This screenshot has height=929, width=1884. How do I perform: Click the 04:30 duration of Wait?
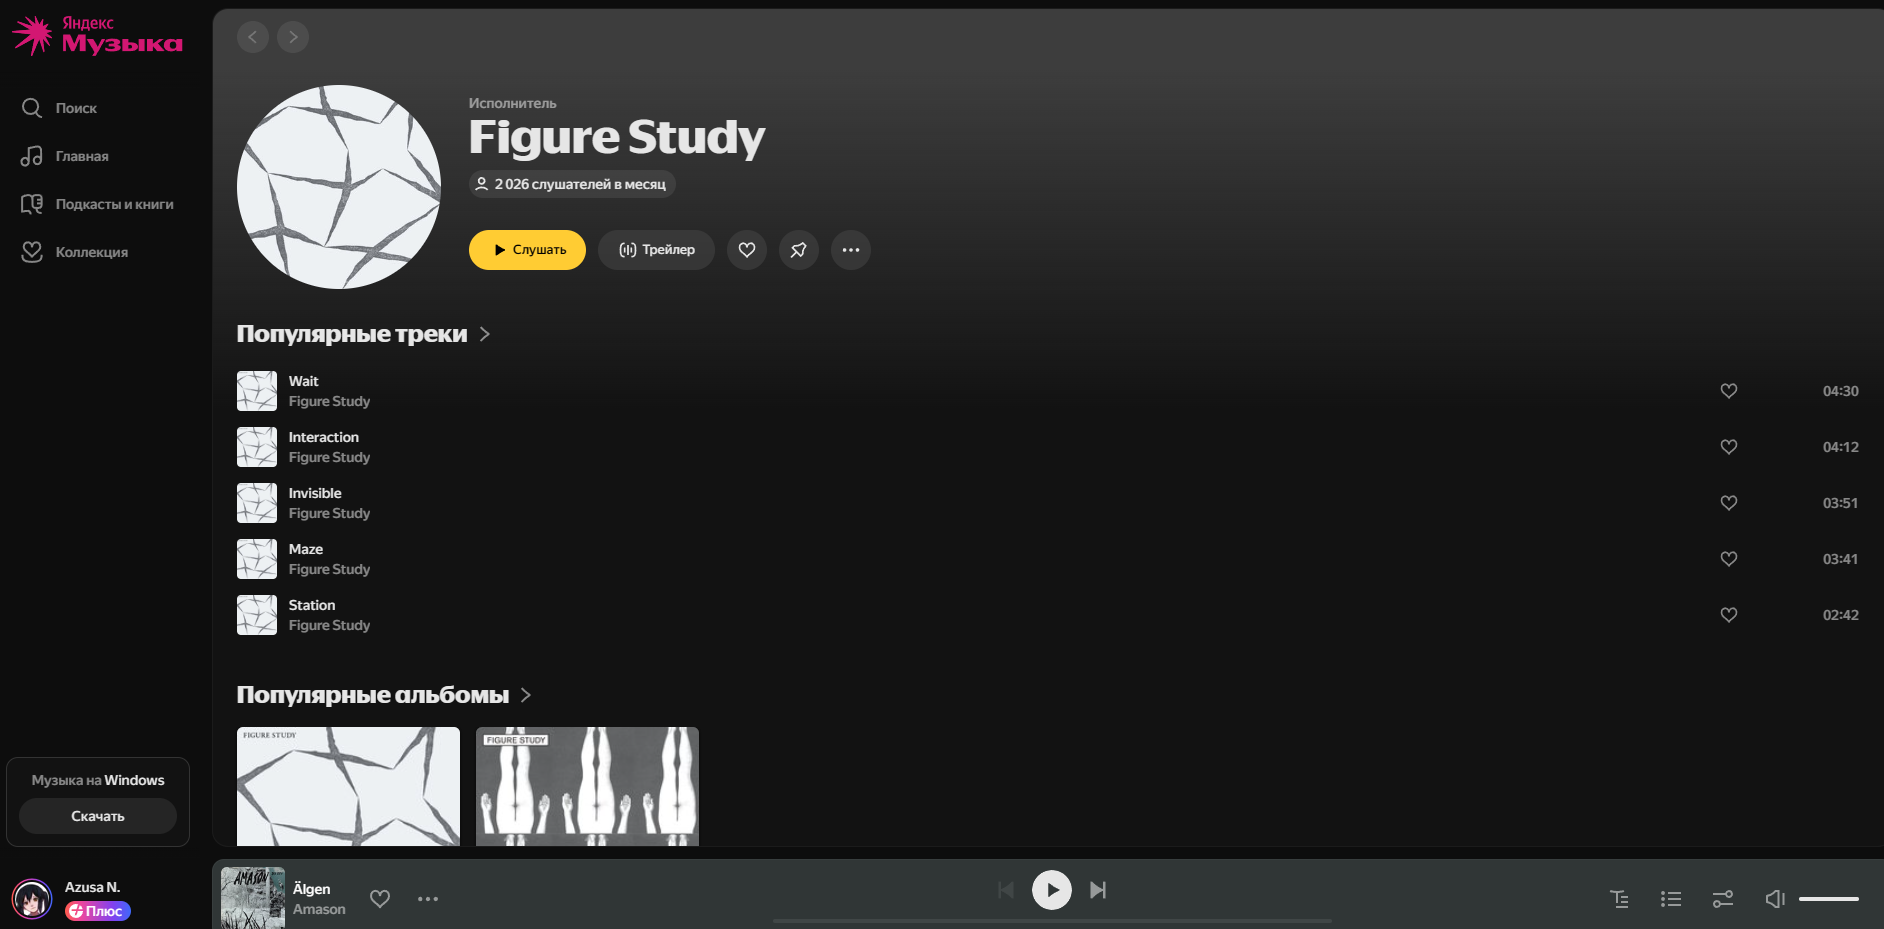[x=1840, y=391]
